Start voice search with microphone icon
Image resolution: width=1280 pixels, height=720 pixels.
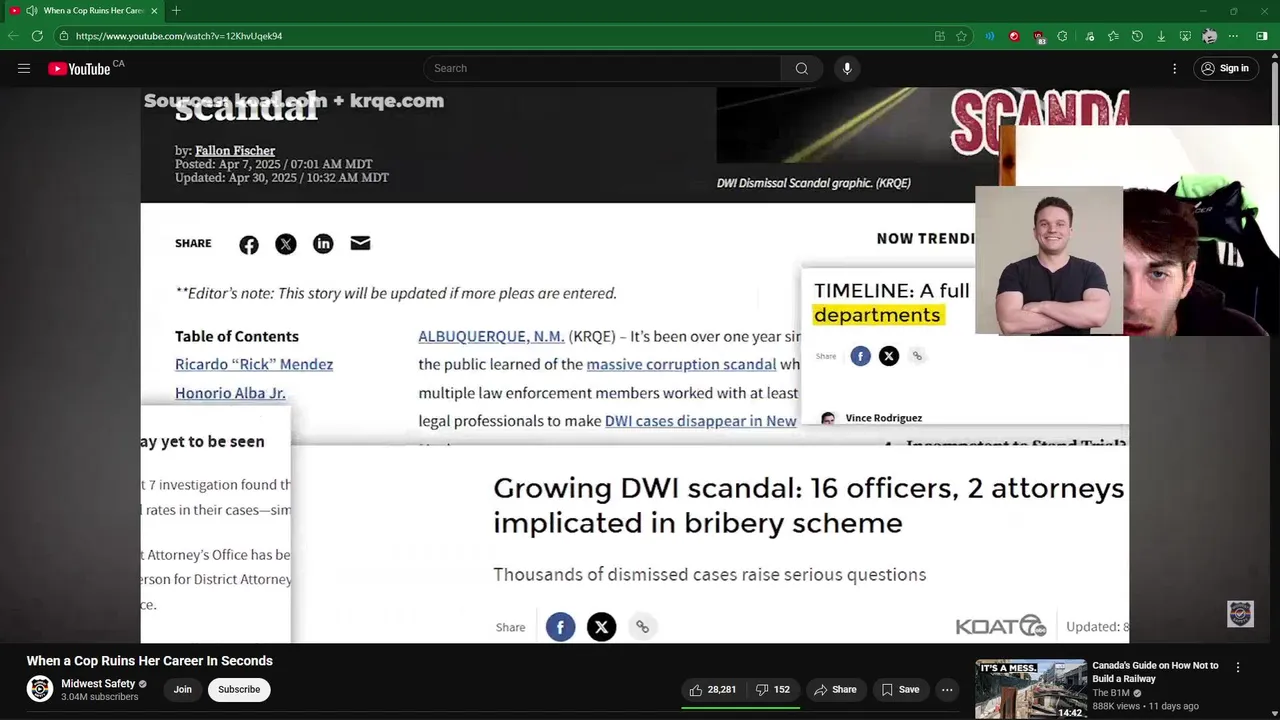pos(847,68)
